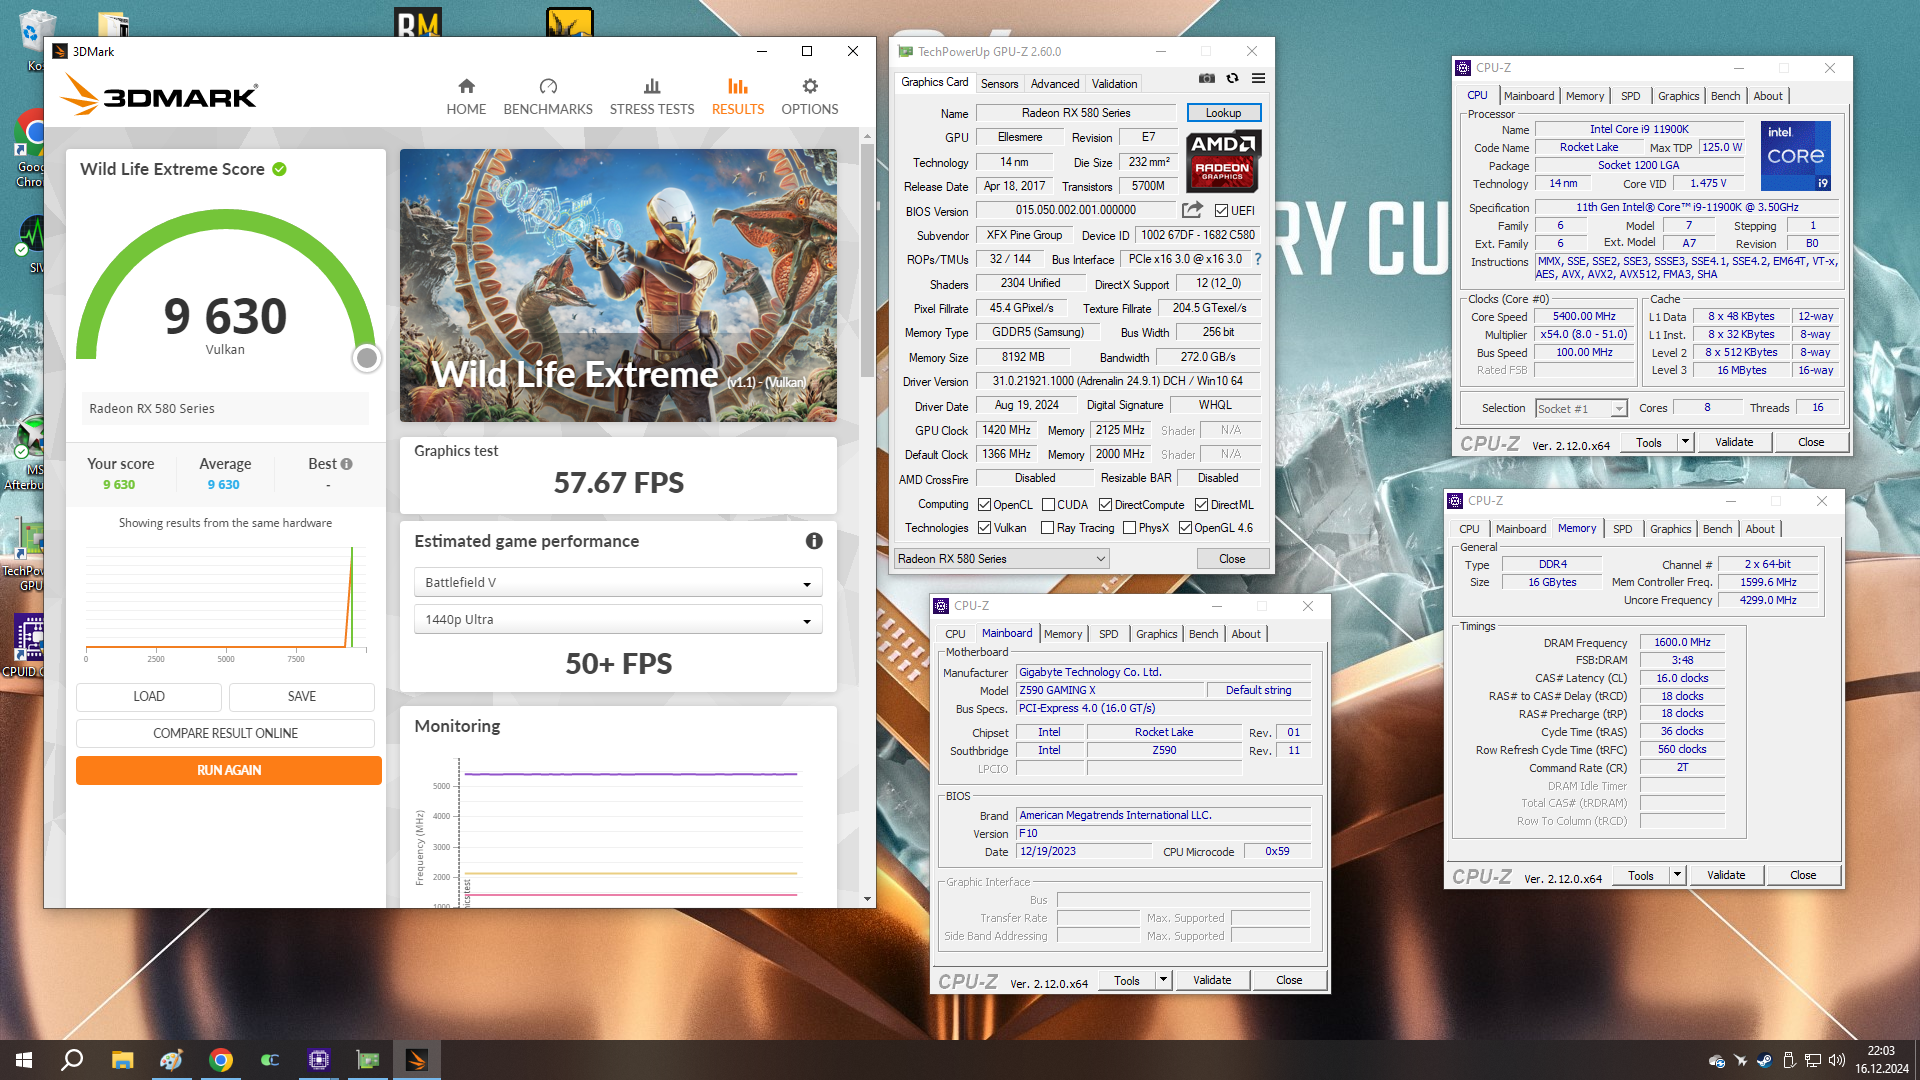The image size is (1920, 1080).
Task: Open Chrome from taskbar
Action: [x=221, y=1060]
